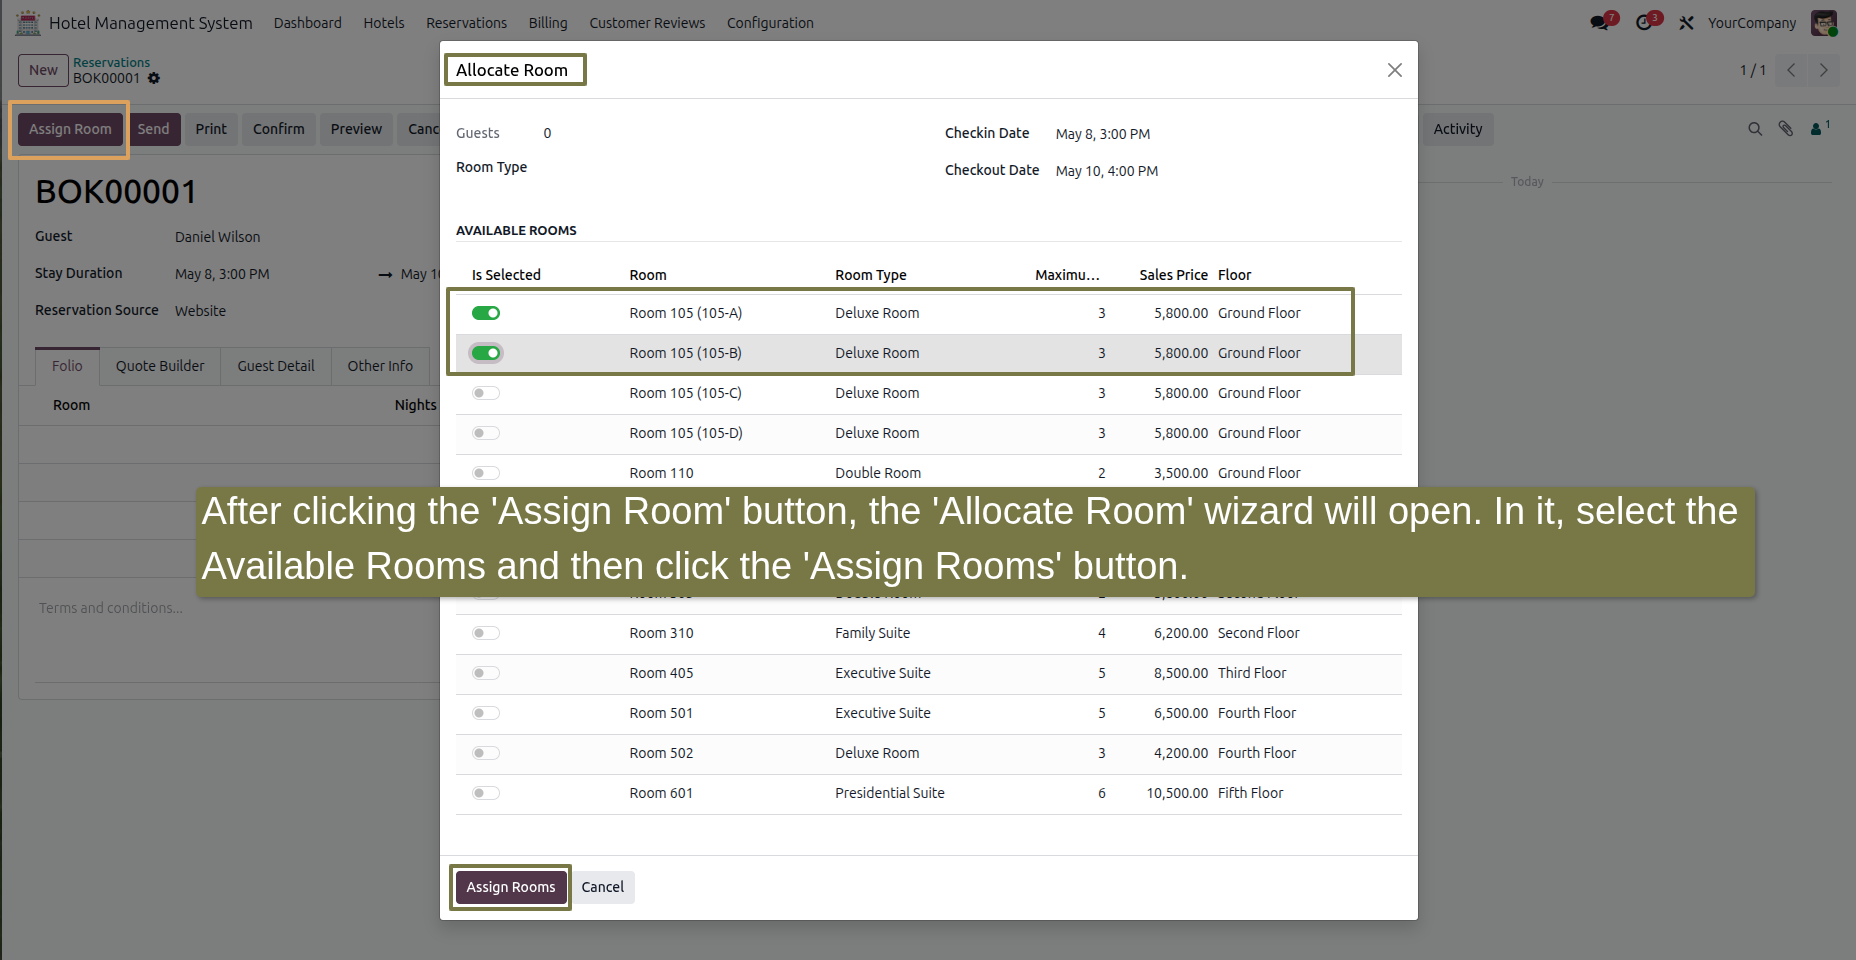This screenshot has height=960, width=1856.
Task: Click Cancel in the Allocate Room dialog
Action: [603, 887]
